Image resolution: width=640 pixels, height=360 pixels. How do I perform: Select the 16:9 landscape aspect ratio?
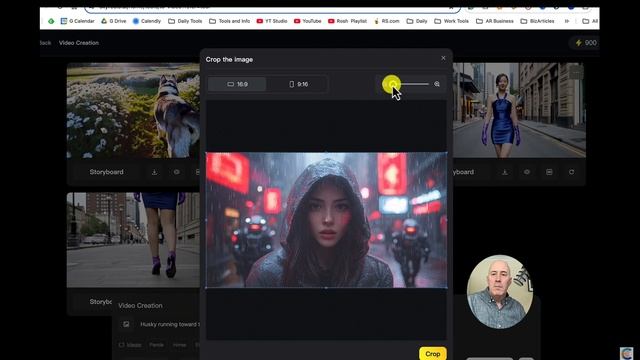[237, 84]
